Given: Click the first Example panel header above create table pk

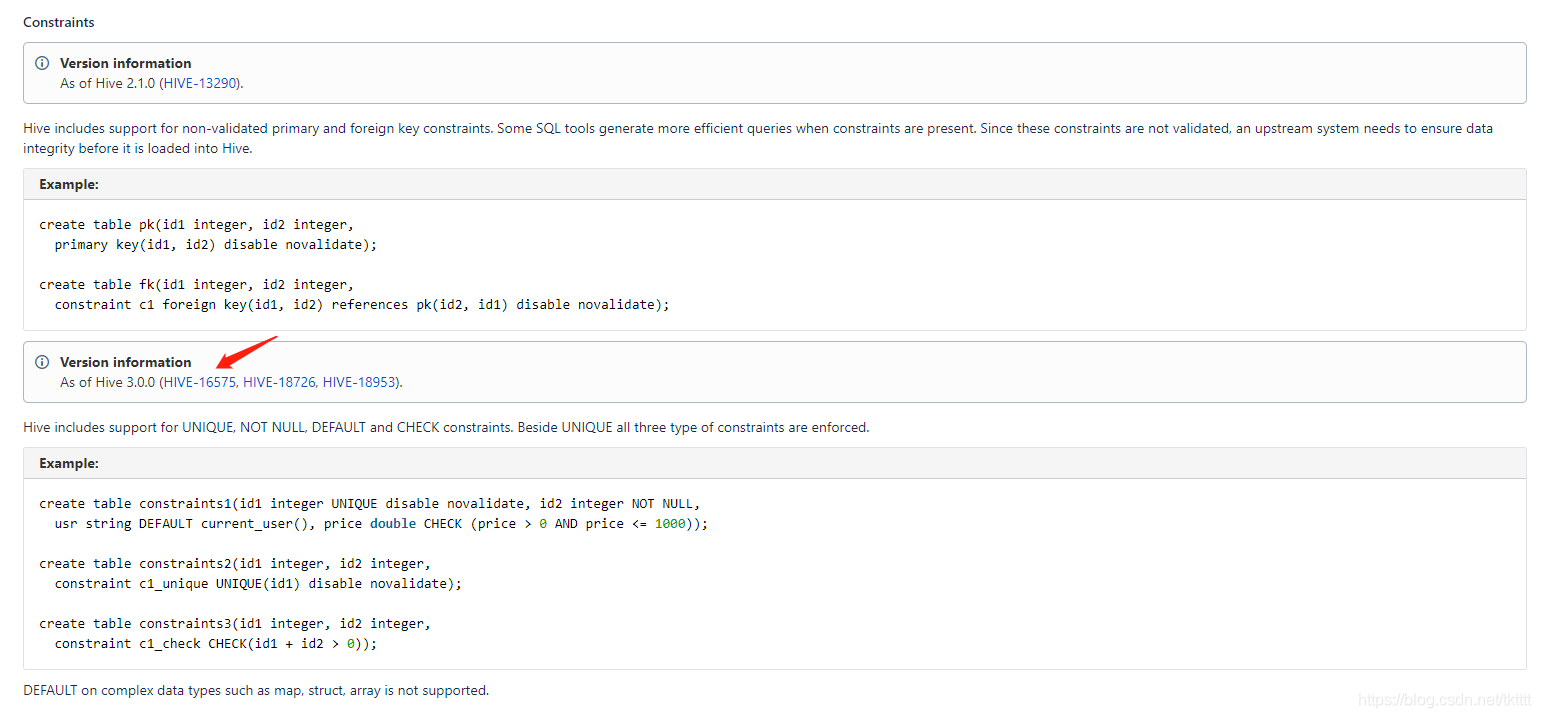Looking at the screenshot, I should pyautogui.click(x=775, y=184).
